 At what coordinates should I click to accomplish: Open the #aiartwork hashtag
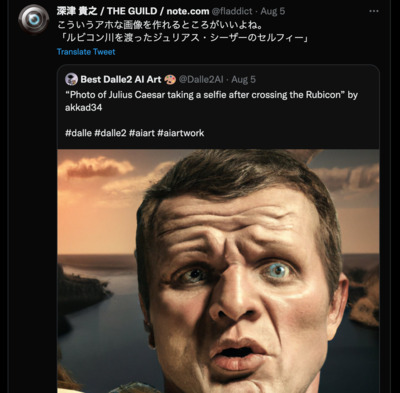point(181,133)
